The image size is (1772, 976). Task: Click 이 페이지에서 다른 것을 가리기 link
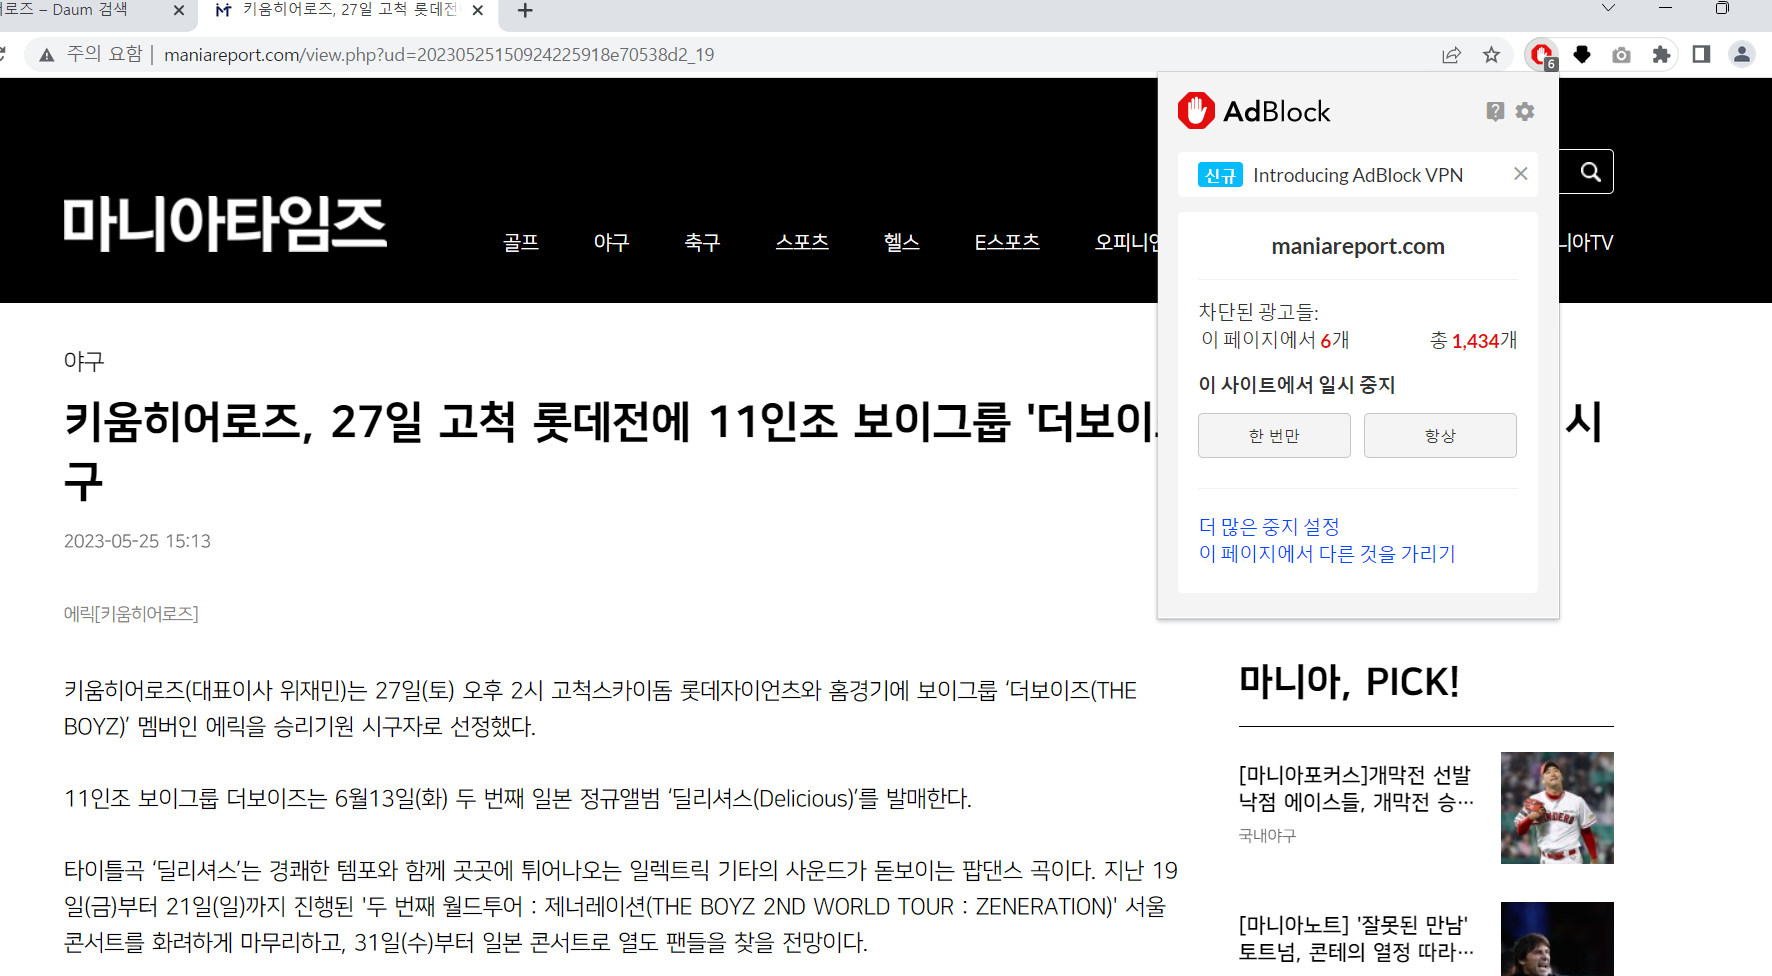[x=1327, y=553]
